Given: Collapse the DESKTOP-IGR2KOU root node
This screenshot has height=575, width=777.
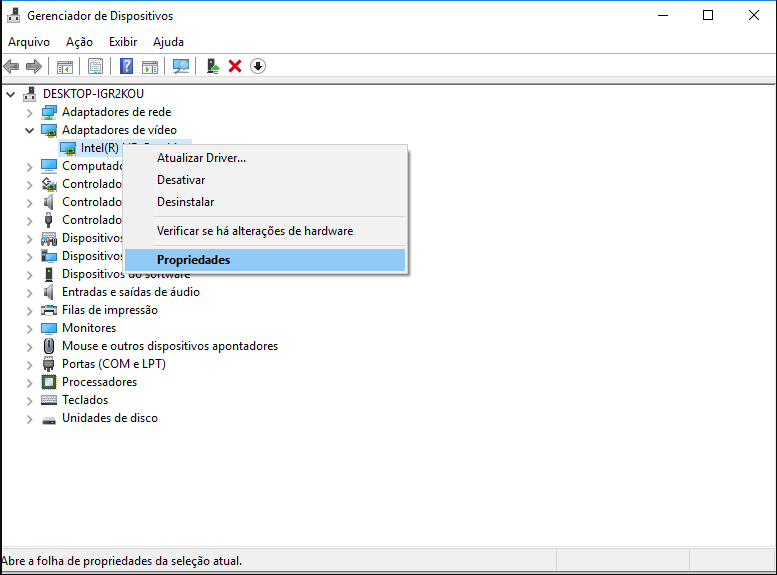Looking at the screenshot, I should point(11,94).
